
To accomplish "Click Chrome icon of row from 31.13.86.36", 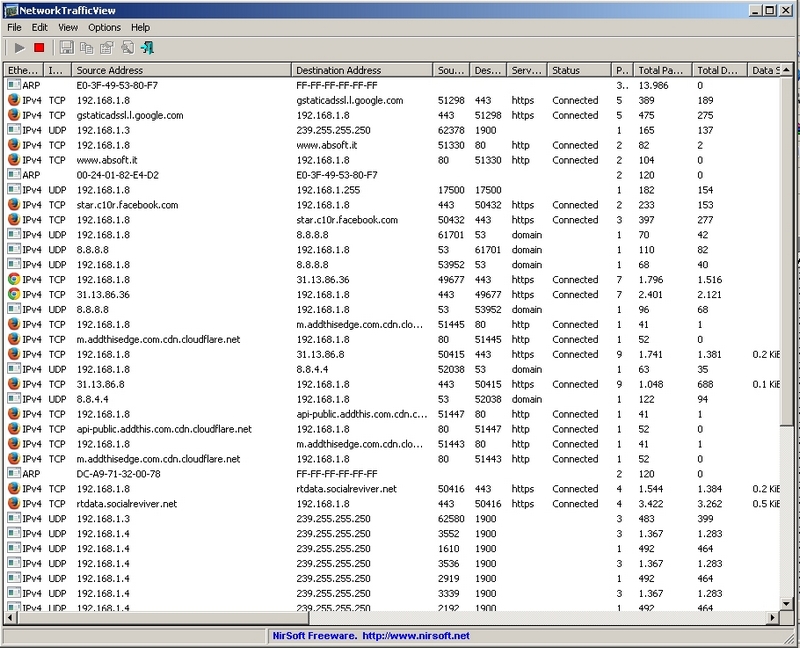I will pos(14,294).
